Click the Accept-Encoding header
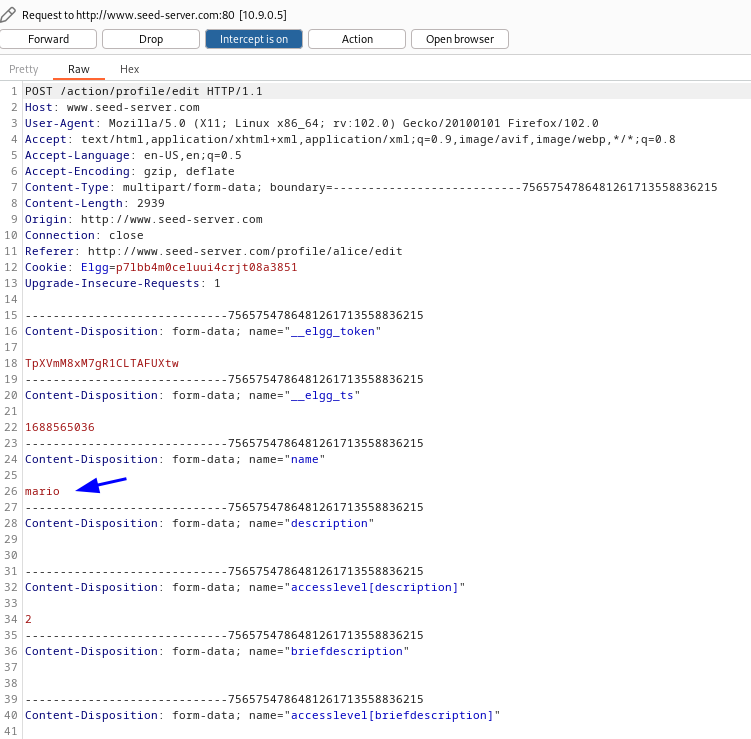 [130, 171]
